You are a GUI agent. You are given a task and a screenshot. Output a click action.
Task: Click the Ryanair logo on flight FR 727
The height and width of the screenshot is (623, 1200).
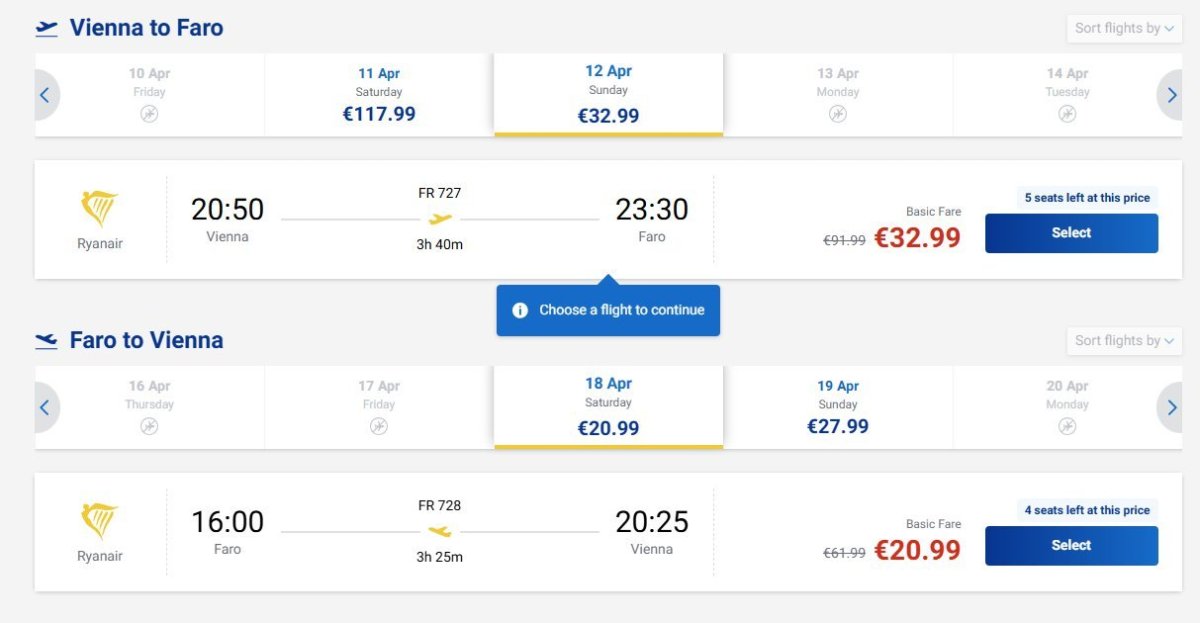click(x=99, y=209)
